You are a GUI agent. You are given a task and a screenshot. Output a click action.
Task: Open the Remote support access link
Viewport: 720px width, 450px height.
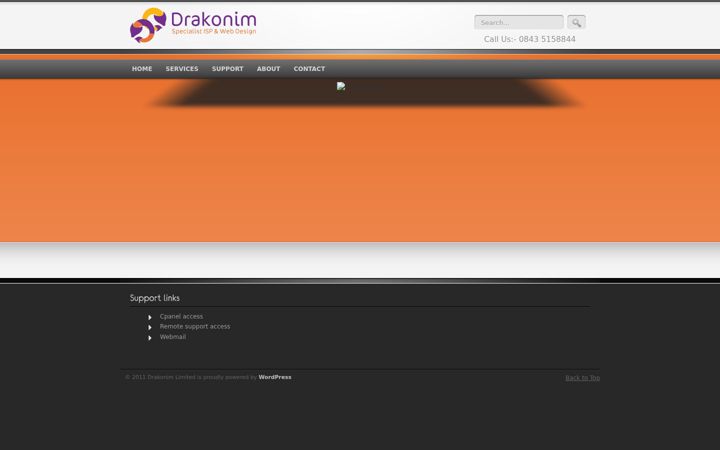click(x=195, y=326)
